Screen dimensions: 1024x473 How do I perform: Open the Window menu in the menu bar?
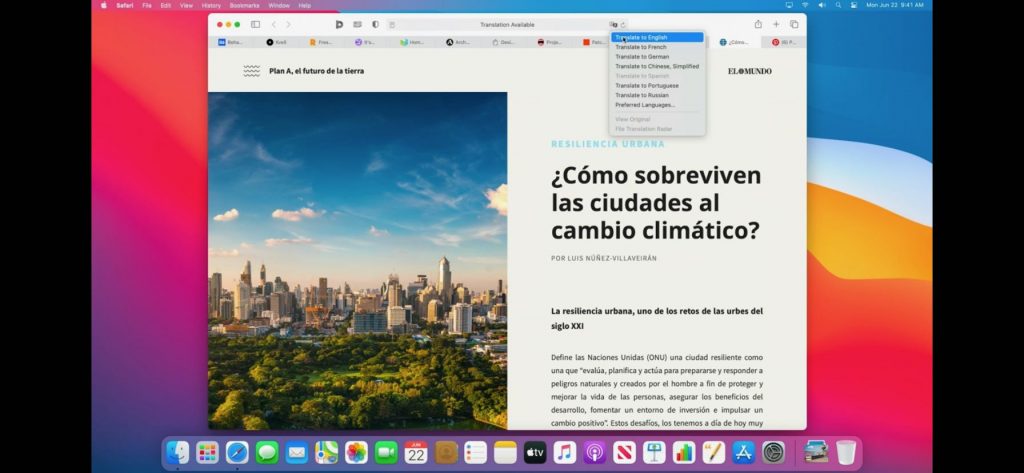click(x=279, y=5)
